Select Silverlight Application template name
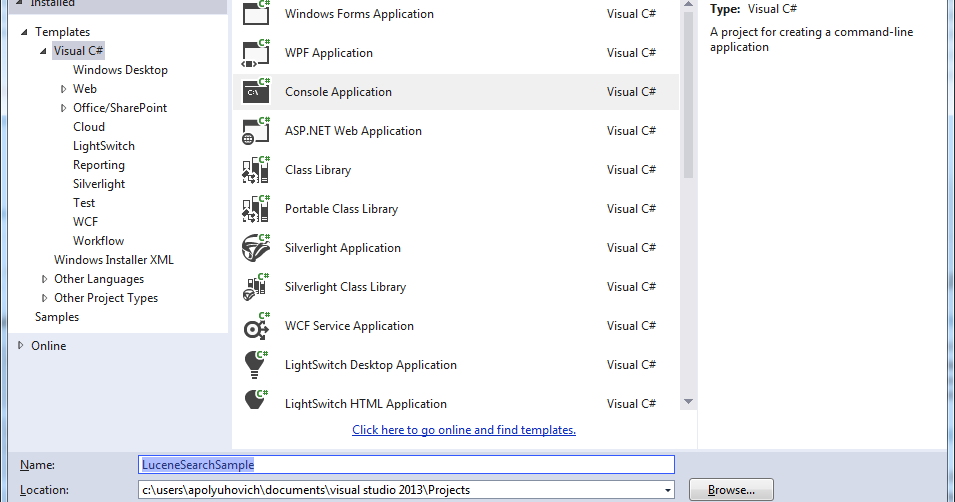Viewport: 955px width, 502px height. (x=343, y=248)
